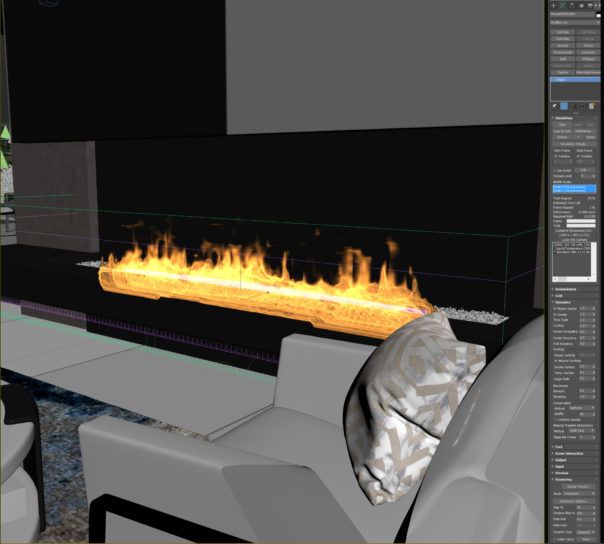Click the Edit Poly modifier button
The image size is (604, 544).
point(563,32)
